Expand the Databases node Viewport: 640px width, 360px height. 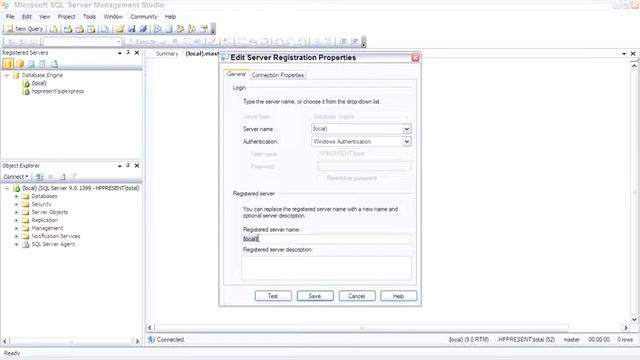[16, 196]
